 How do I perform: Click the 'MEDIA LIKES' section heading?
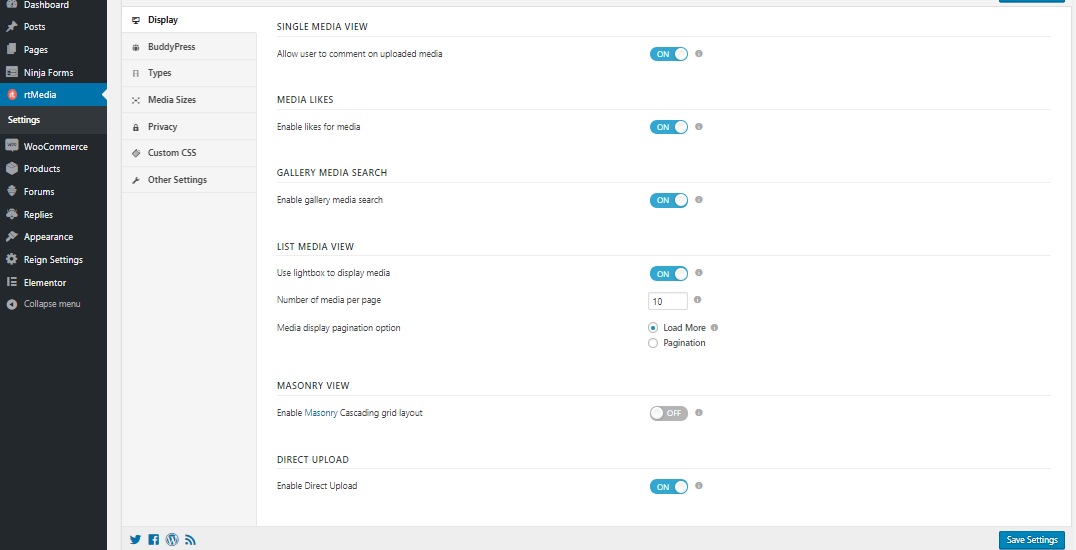coord(305,100)
